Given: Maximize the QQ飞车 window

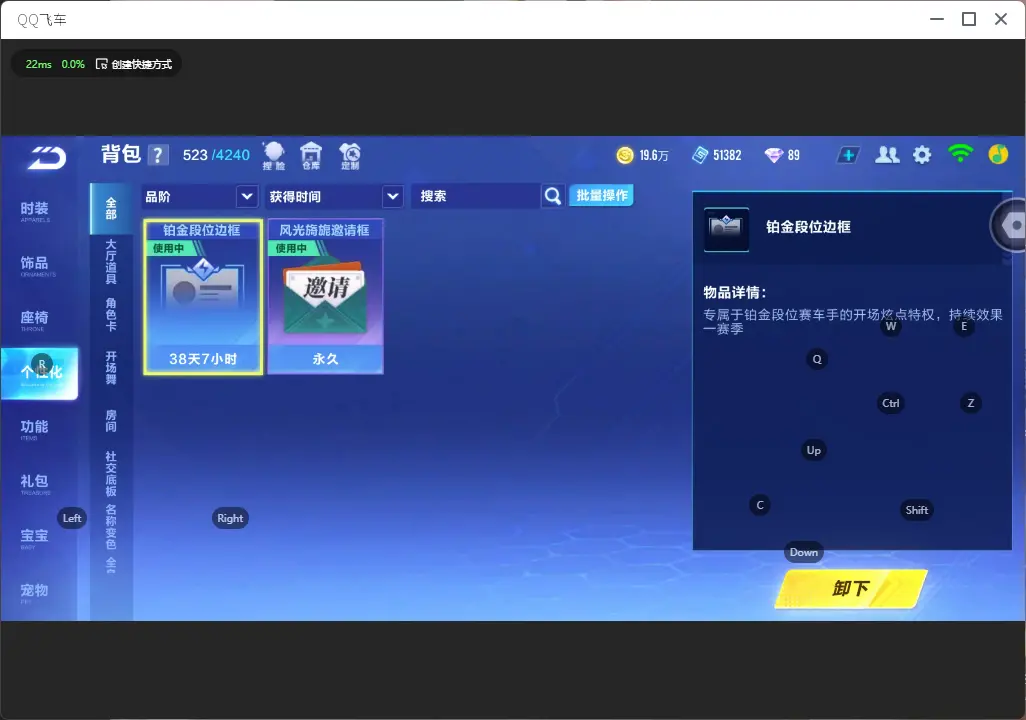Looking at the screenshot, I should click(x=969, y=19).
